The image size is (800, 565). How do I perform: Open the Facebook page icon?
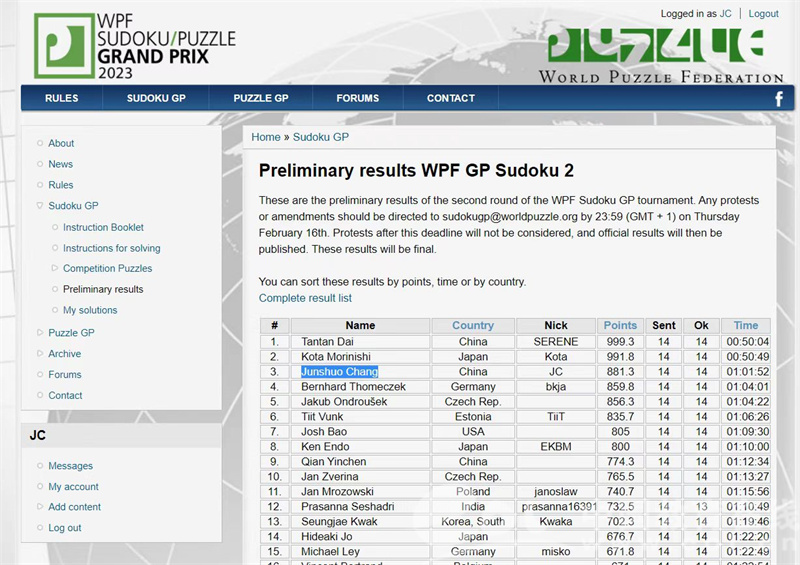pos(779,98)
